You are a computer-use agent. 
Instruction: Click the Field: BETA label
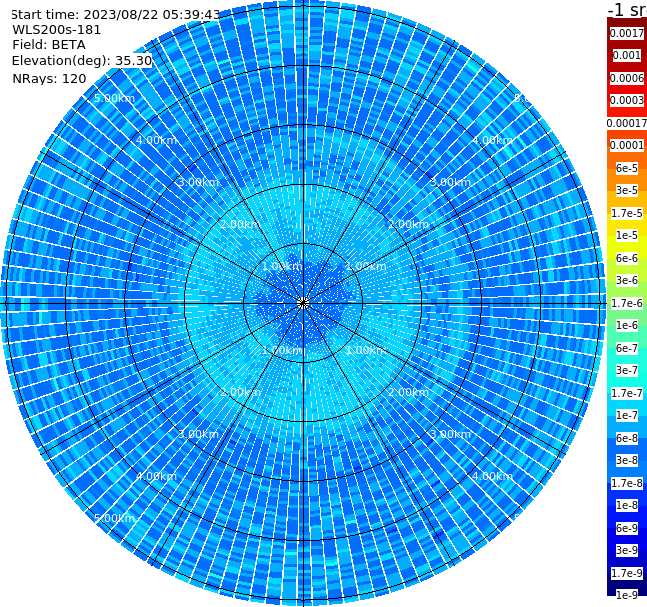(x=49, y=45)
